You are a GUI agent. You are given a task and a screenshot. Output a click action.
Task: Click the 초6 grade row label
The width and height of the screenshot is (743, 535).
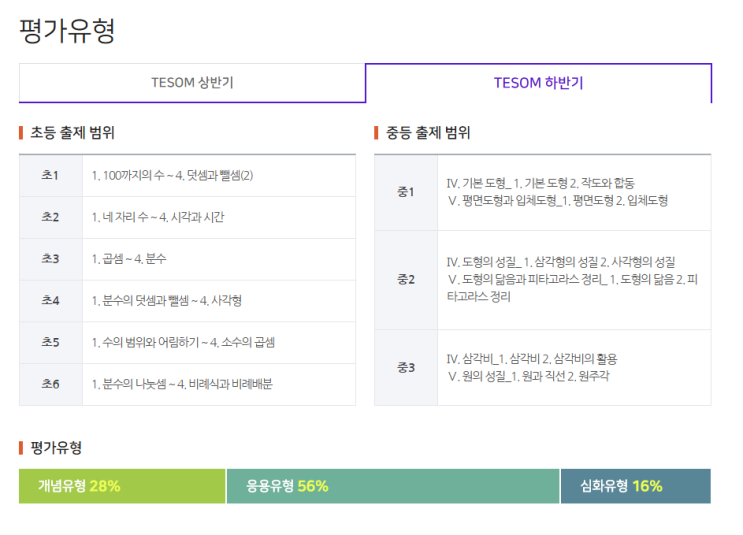point(50,384)
